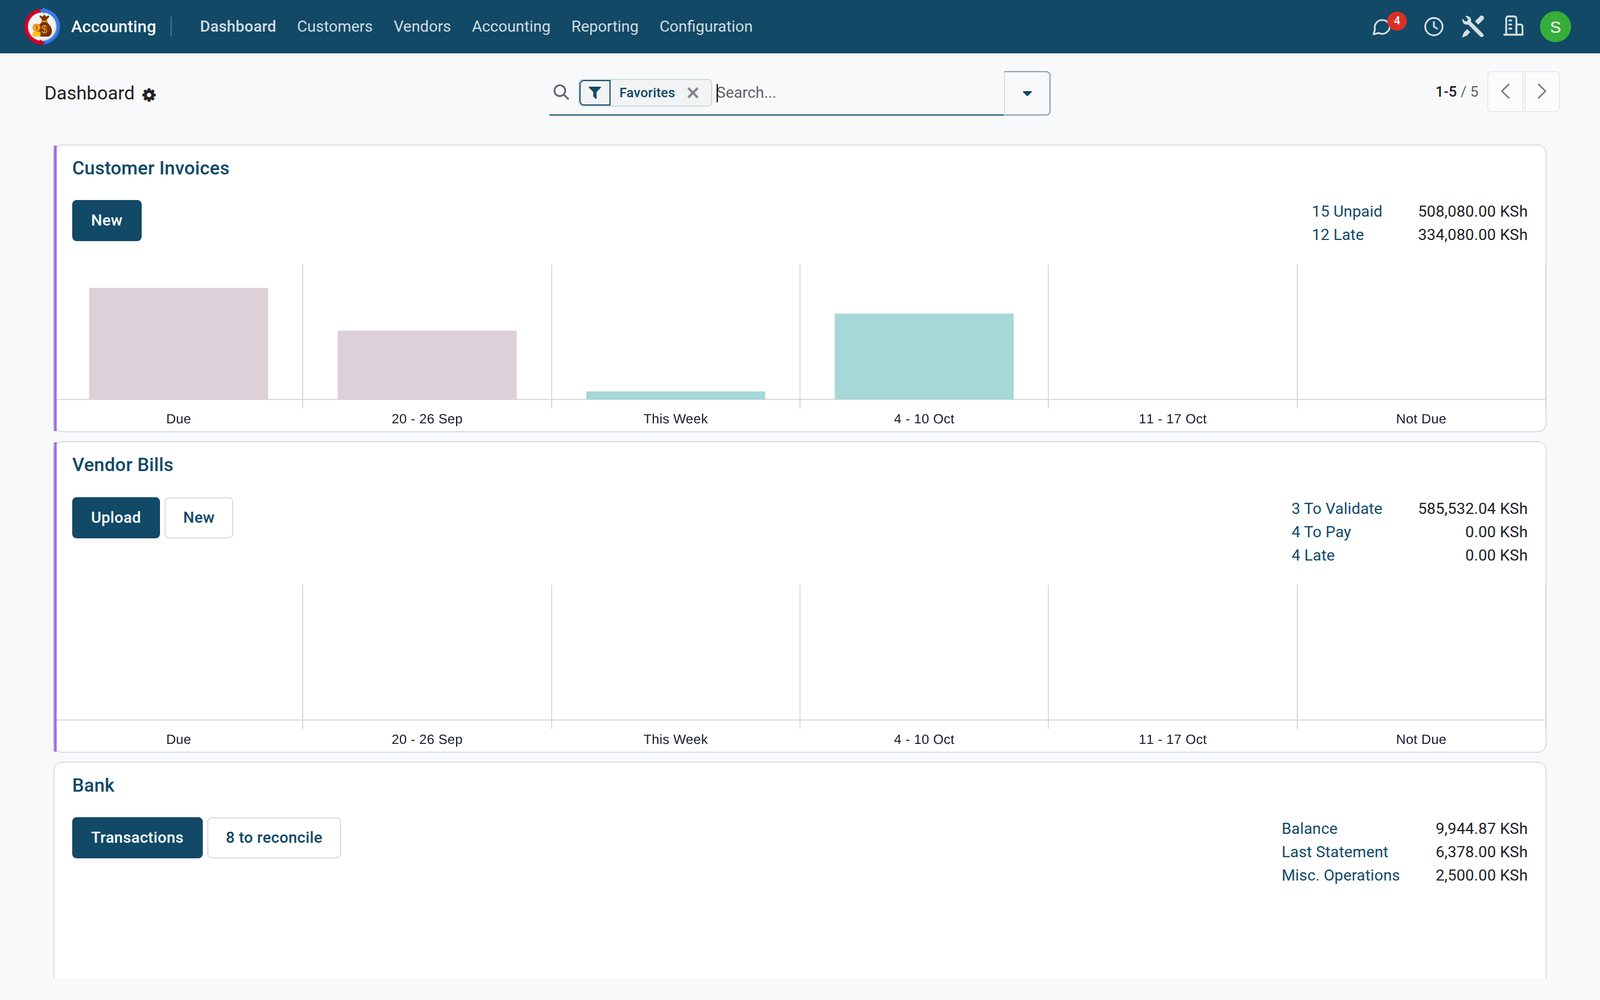Screen dimensions: 1600x1000
Task: Go to the previous page arrow
Action: (1505, 92)
